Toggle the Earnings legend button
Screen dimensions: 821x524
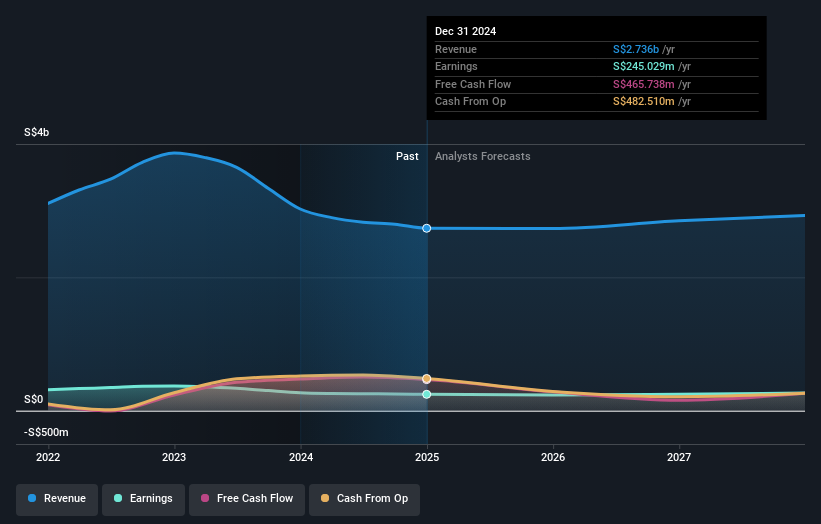pyautogui.click(x=143, y=499)
